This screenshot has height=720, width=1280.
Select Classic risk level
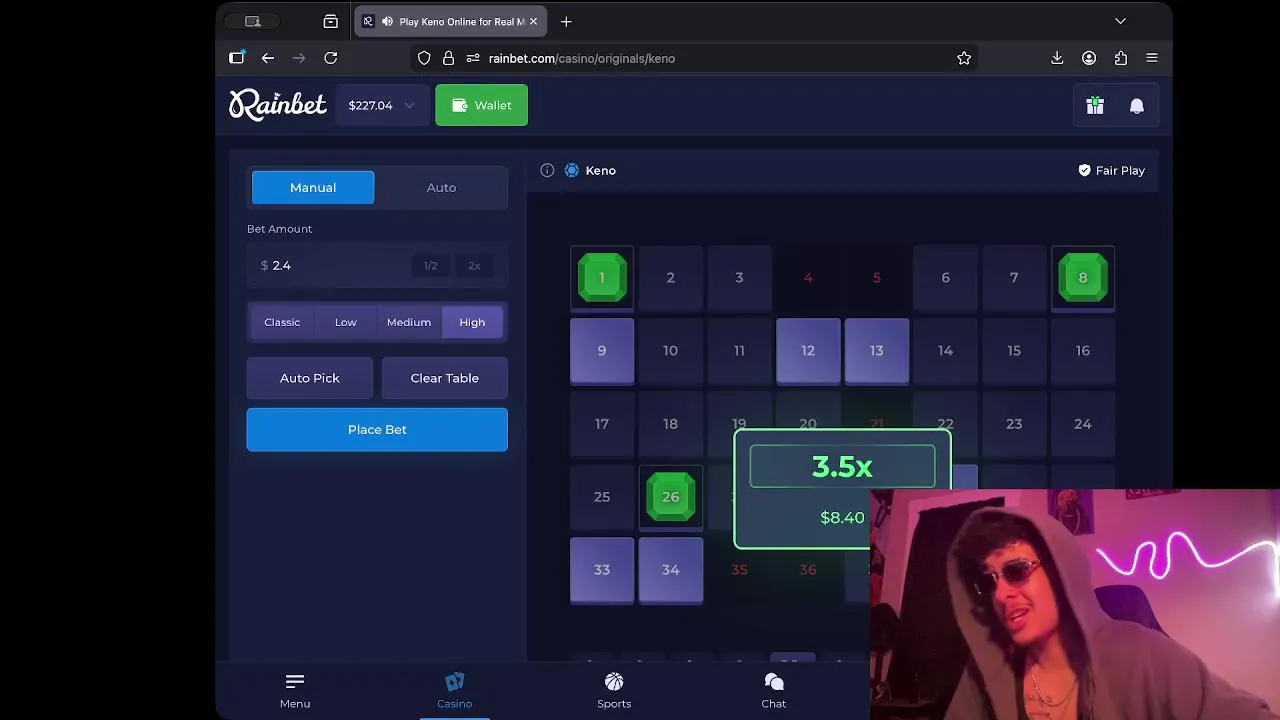click(x=282, y=322)
